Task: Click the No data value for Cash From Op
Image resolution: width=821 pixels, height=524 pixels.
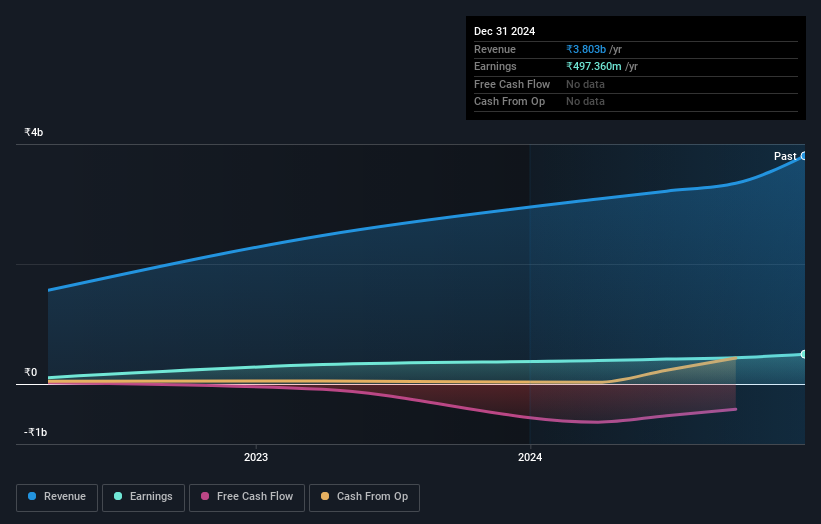Action: (x=585, y=102)
